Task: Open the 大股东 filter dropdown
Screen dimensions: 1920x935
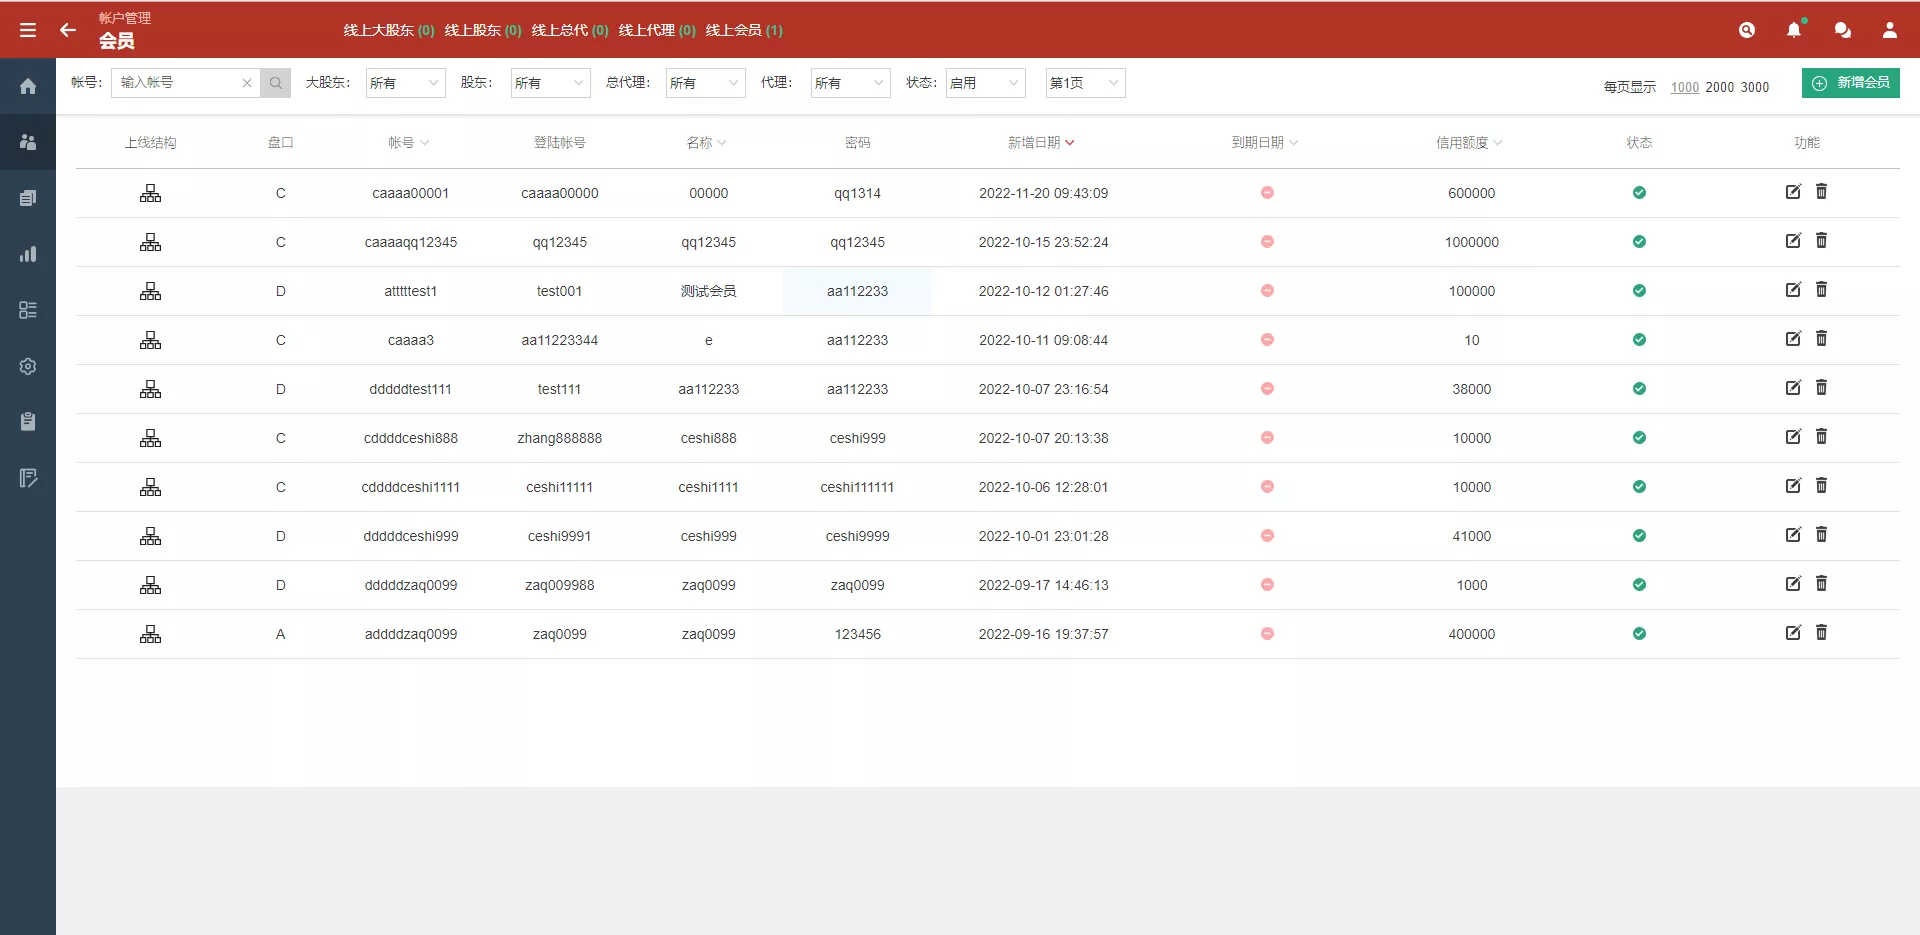Action: pyautogui.click(x=405, y=83)
